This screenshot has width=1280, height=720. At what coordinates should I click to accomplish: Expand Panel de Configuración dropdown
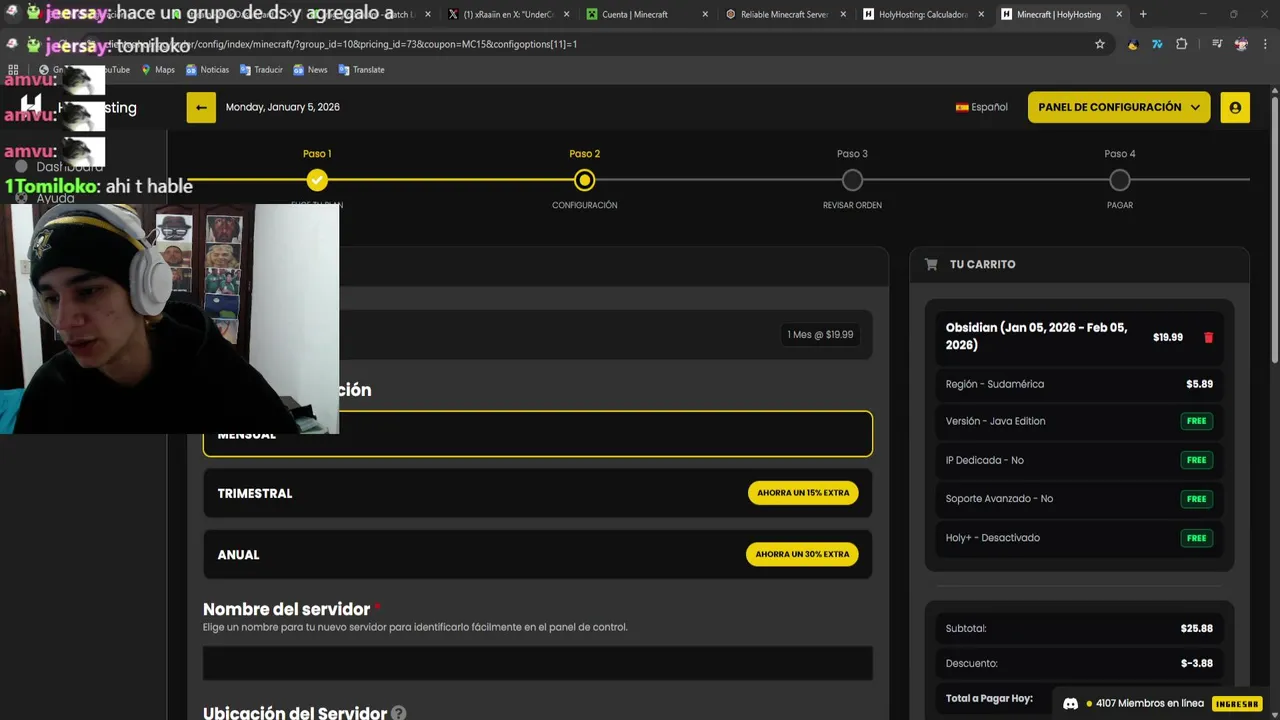pos(1119,107)
